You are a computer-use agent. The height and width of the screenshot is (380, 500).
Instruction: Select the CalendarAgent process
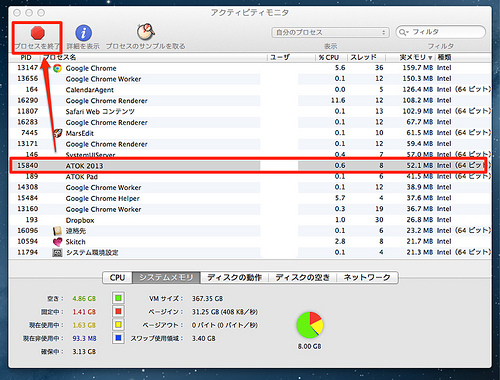coord(250,90)
